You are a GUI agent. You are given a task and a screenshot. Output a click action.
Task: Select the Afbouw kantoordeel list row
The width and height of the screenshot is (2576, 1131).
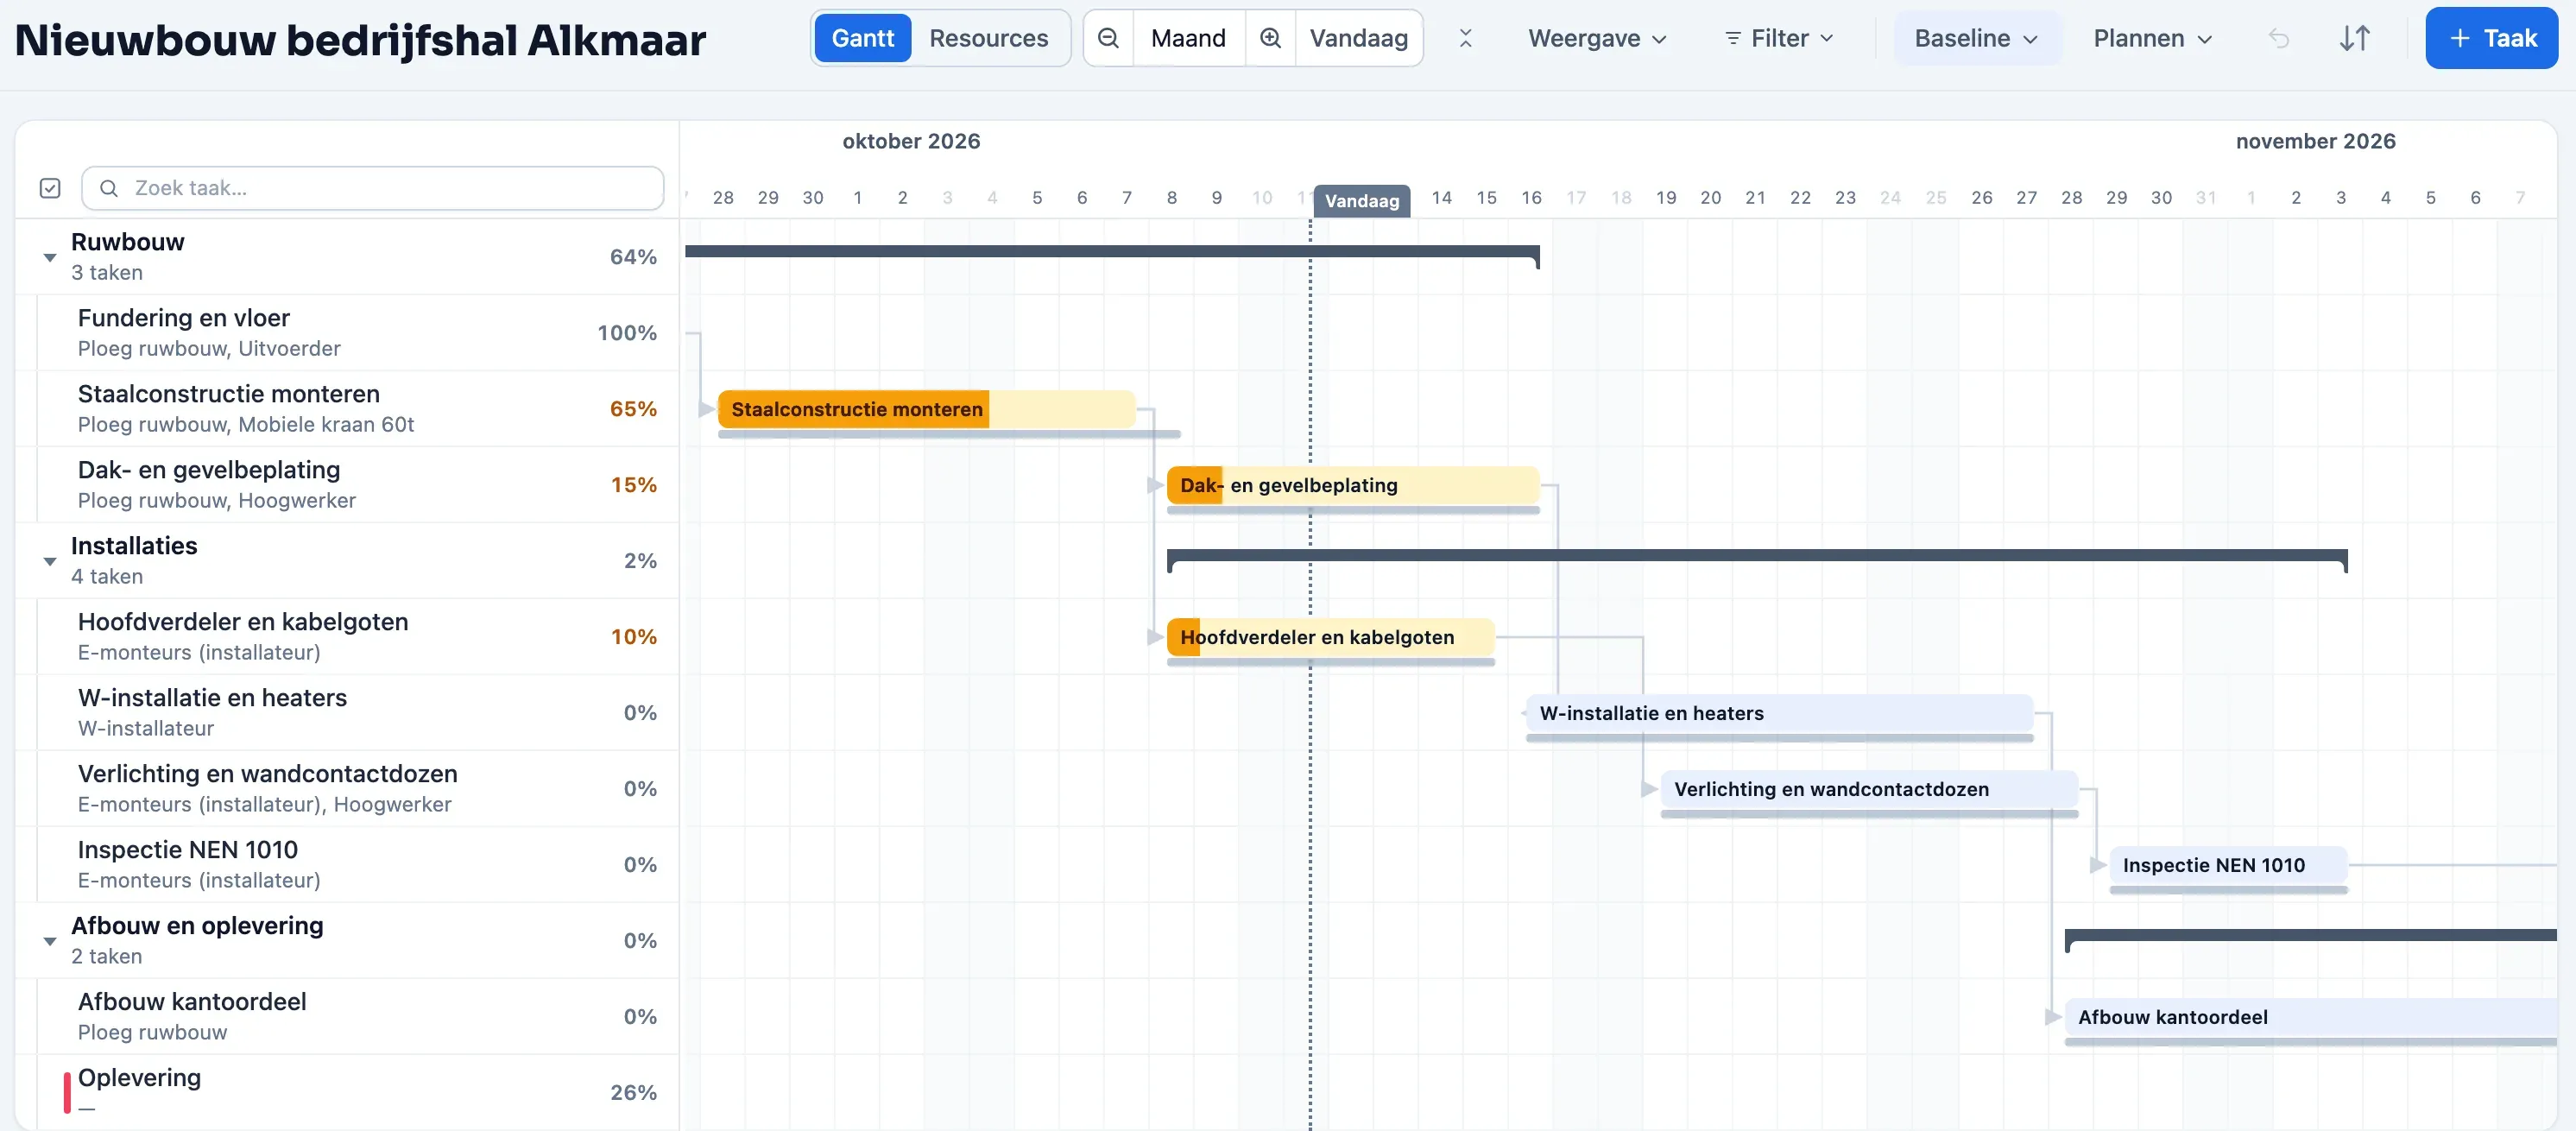(x=347, y=1017)
